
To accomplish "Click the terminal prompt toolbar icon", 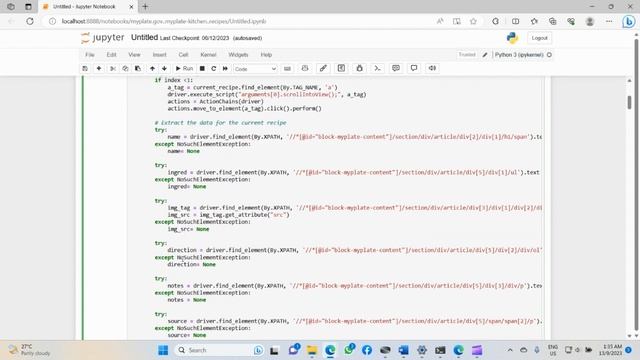I will click(x=378, y=69).
